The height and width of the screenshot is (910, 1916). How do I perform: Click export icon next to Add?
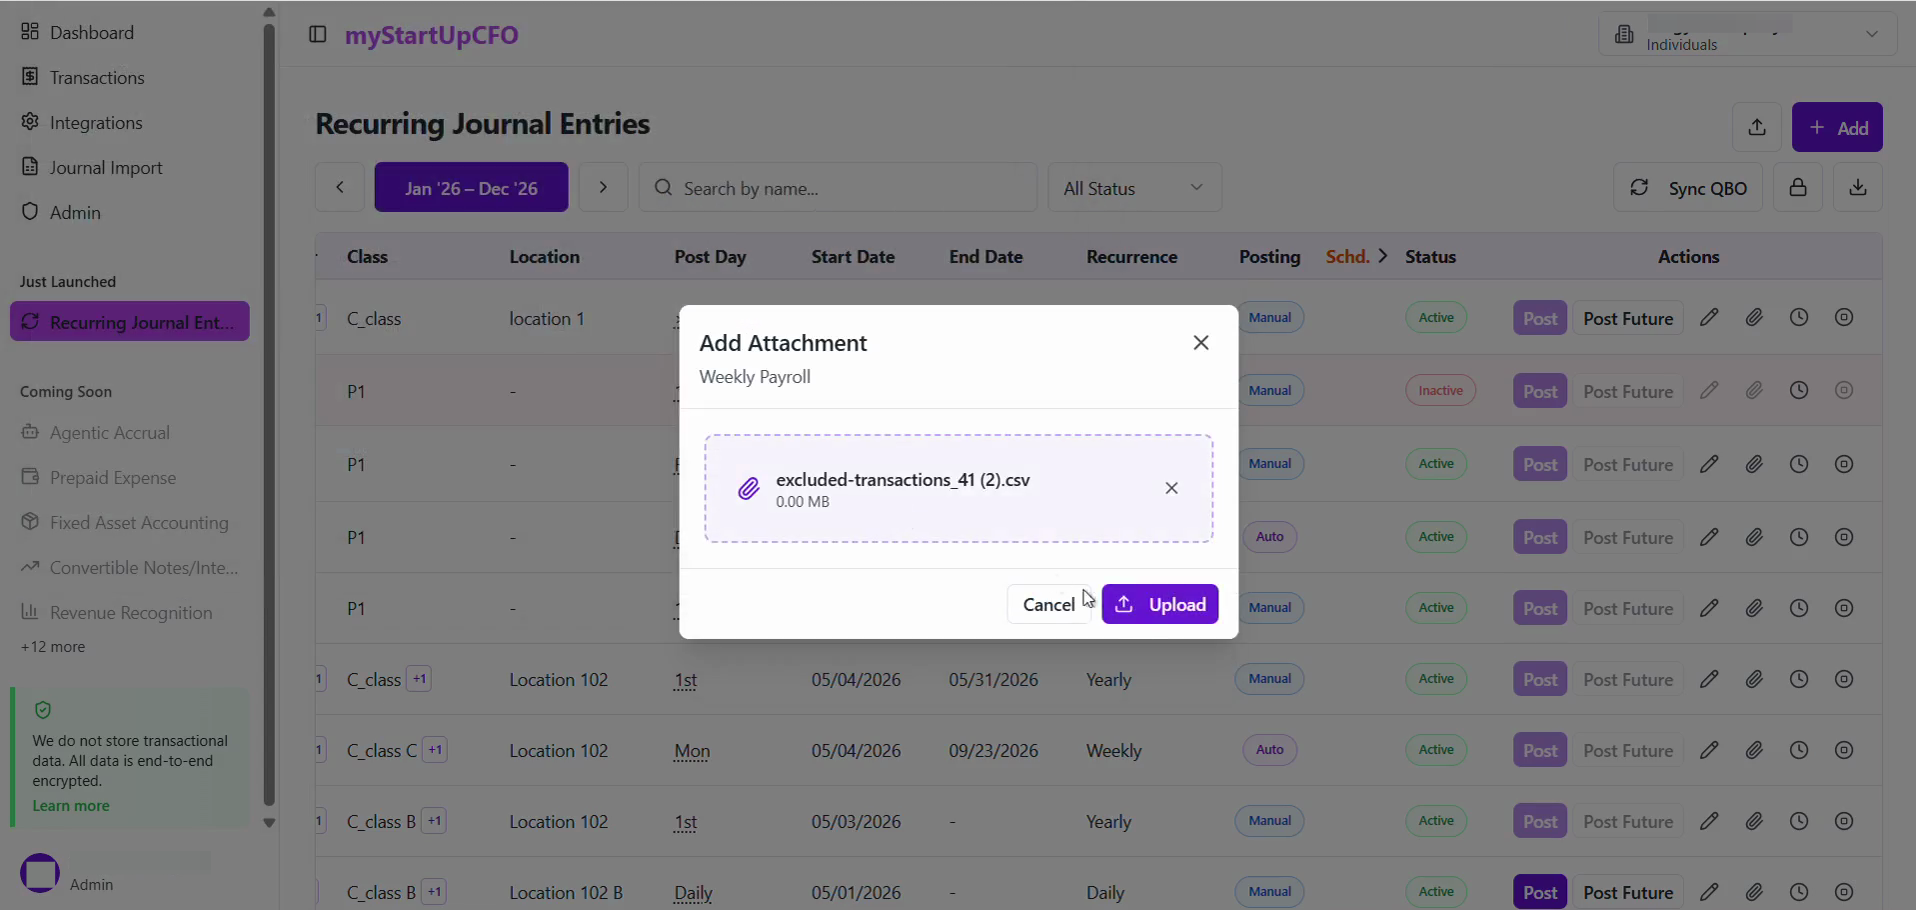point(1757,127)
